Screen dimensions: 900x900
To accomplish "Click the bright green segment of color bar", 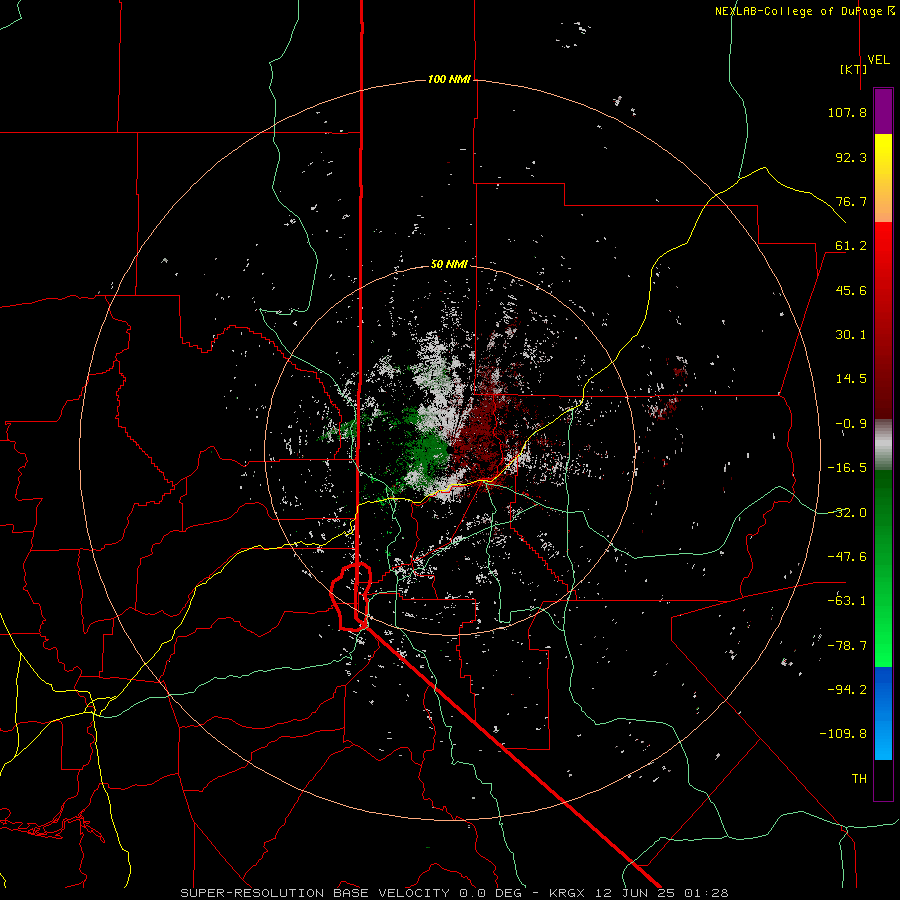I will 883,568.
